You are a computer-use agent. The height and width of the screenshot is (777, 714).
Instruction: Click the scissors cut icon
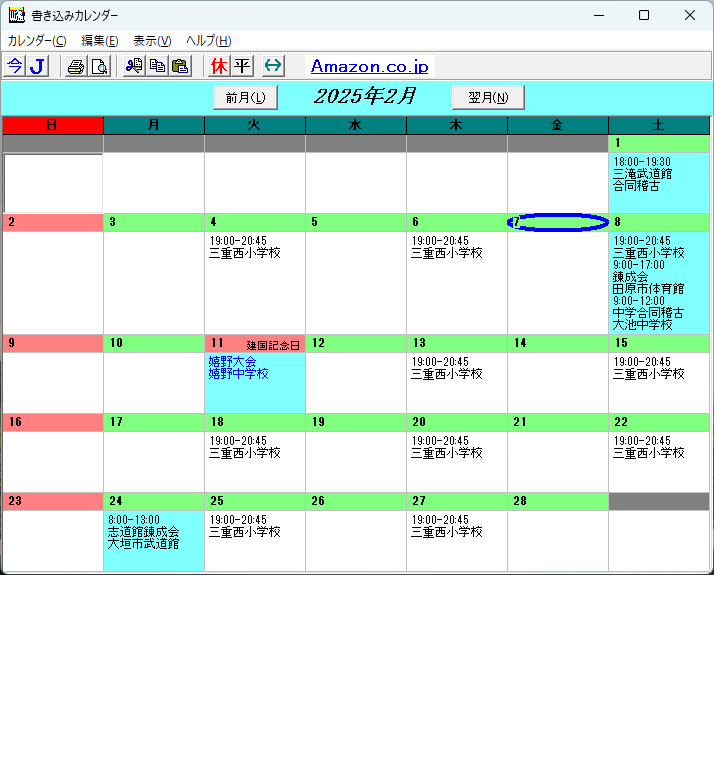click(134, 66)
